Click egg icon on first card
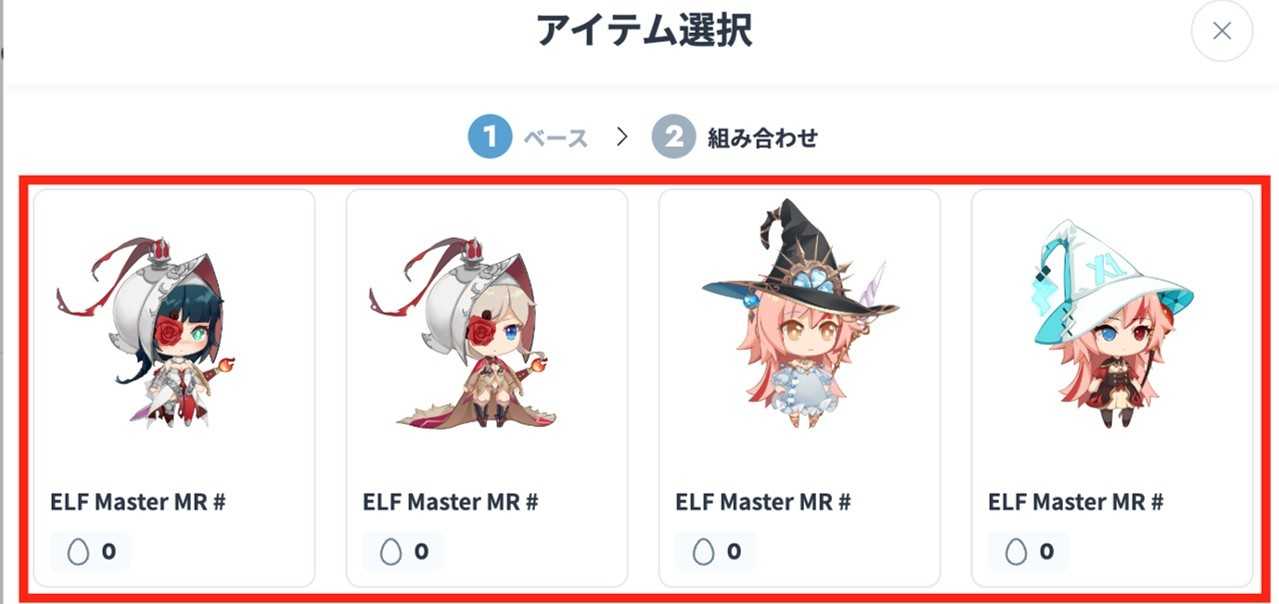The width and height of the screenshot is (1279, 604). (x=78, y=551)
